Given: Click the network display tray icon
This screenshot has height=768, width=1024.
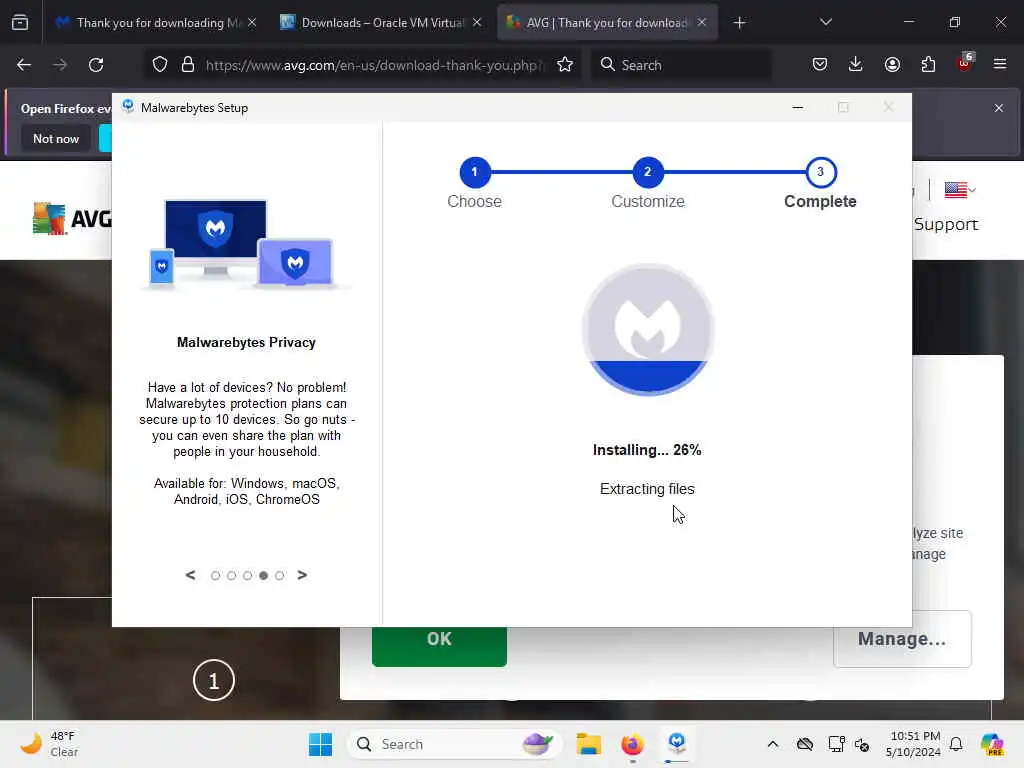Looking at the screenshot, I should click(x=836, y=744).
